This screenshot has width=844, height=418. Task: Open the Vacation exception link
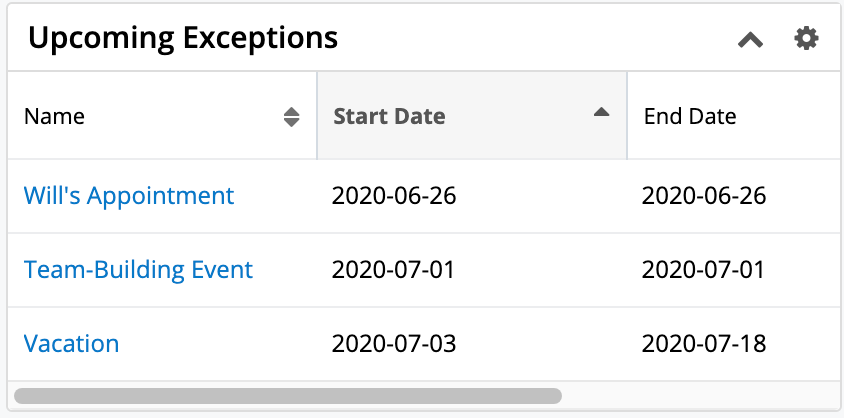coord(71,344)
